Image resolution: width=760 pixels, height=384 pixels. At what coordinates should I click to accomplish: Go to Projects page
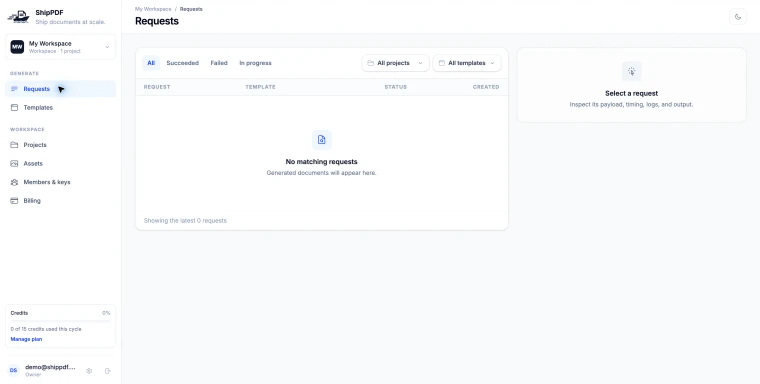click(x=61, y=145)
